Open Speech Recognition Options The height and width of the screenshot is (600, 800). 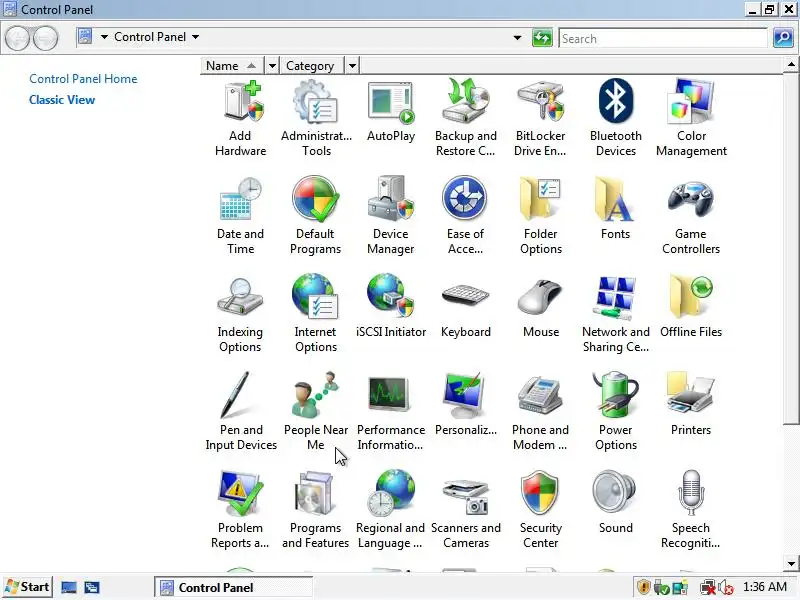pyautogui.click(x=690, y=510)
